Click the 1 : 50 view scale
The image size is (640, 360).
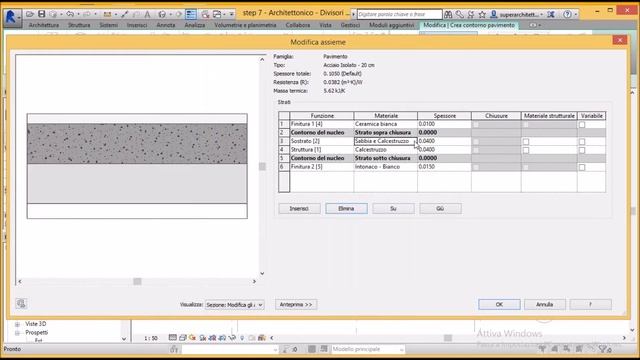point(151,338)
